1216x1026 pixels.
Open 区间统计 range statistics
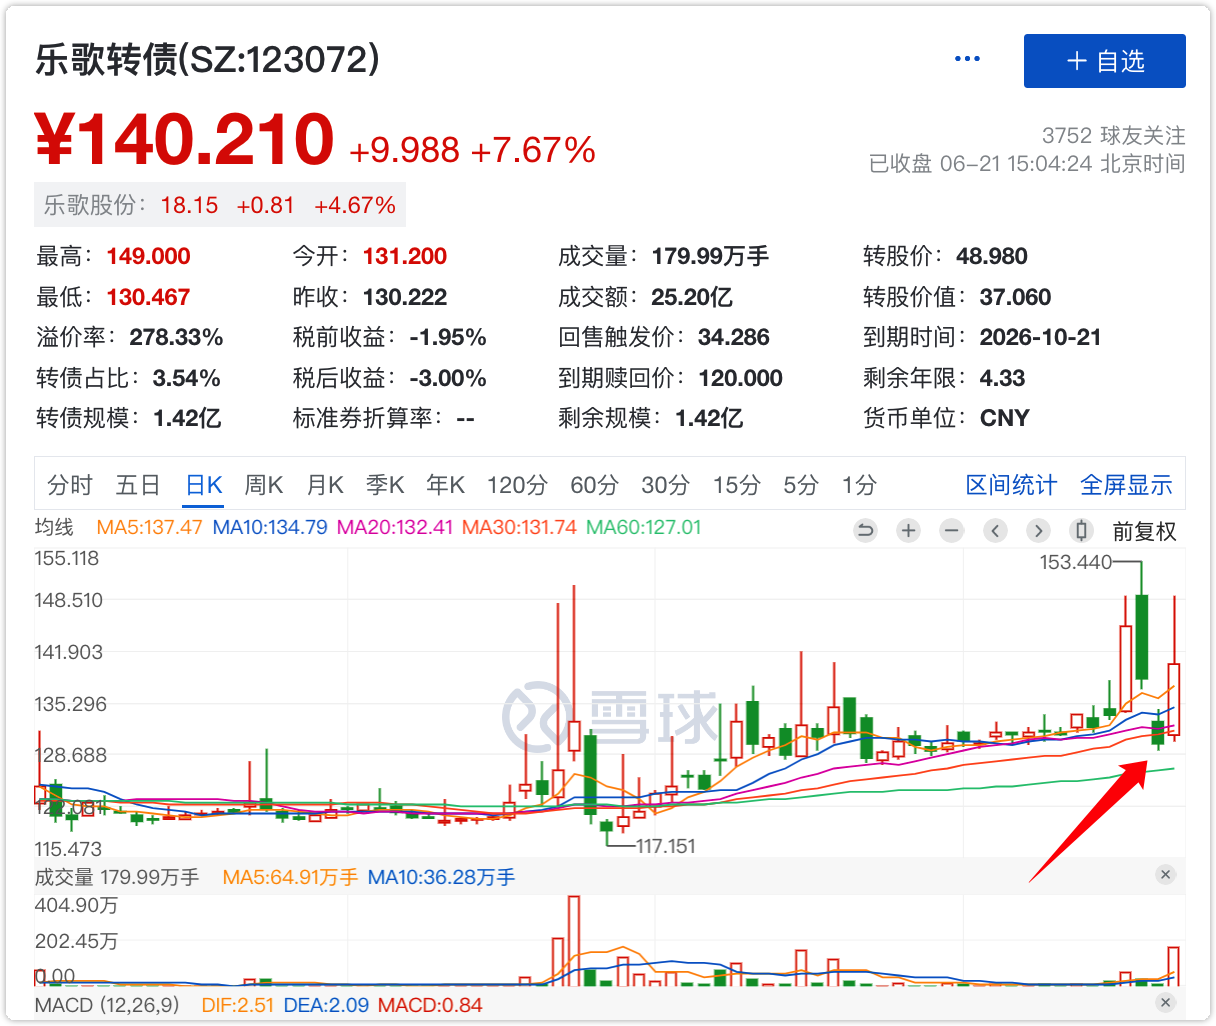point(1011,485)
